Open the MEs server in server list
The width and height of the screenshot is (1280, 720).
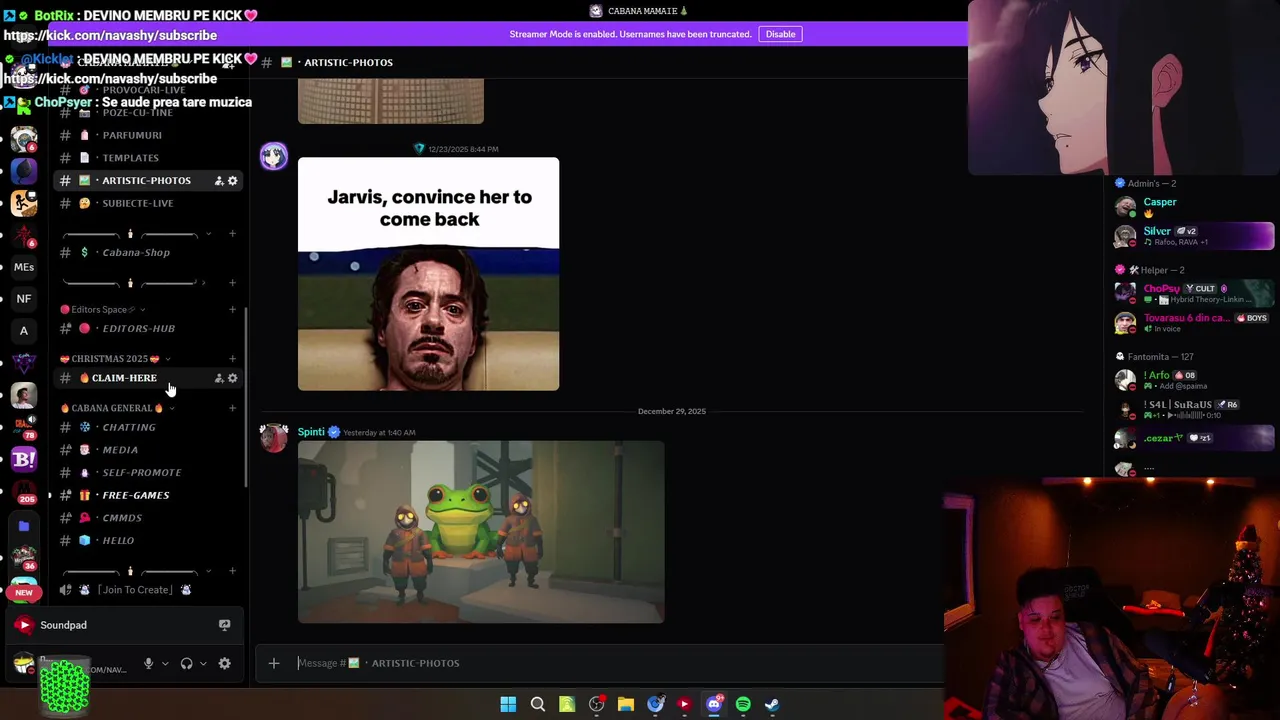point(24,267)
